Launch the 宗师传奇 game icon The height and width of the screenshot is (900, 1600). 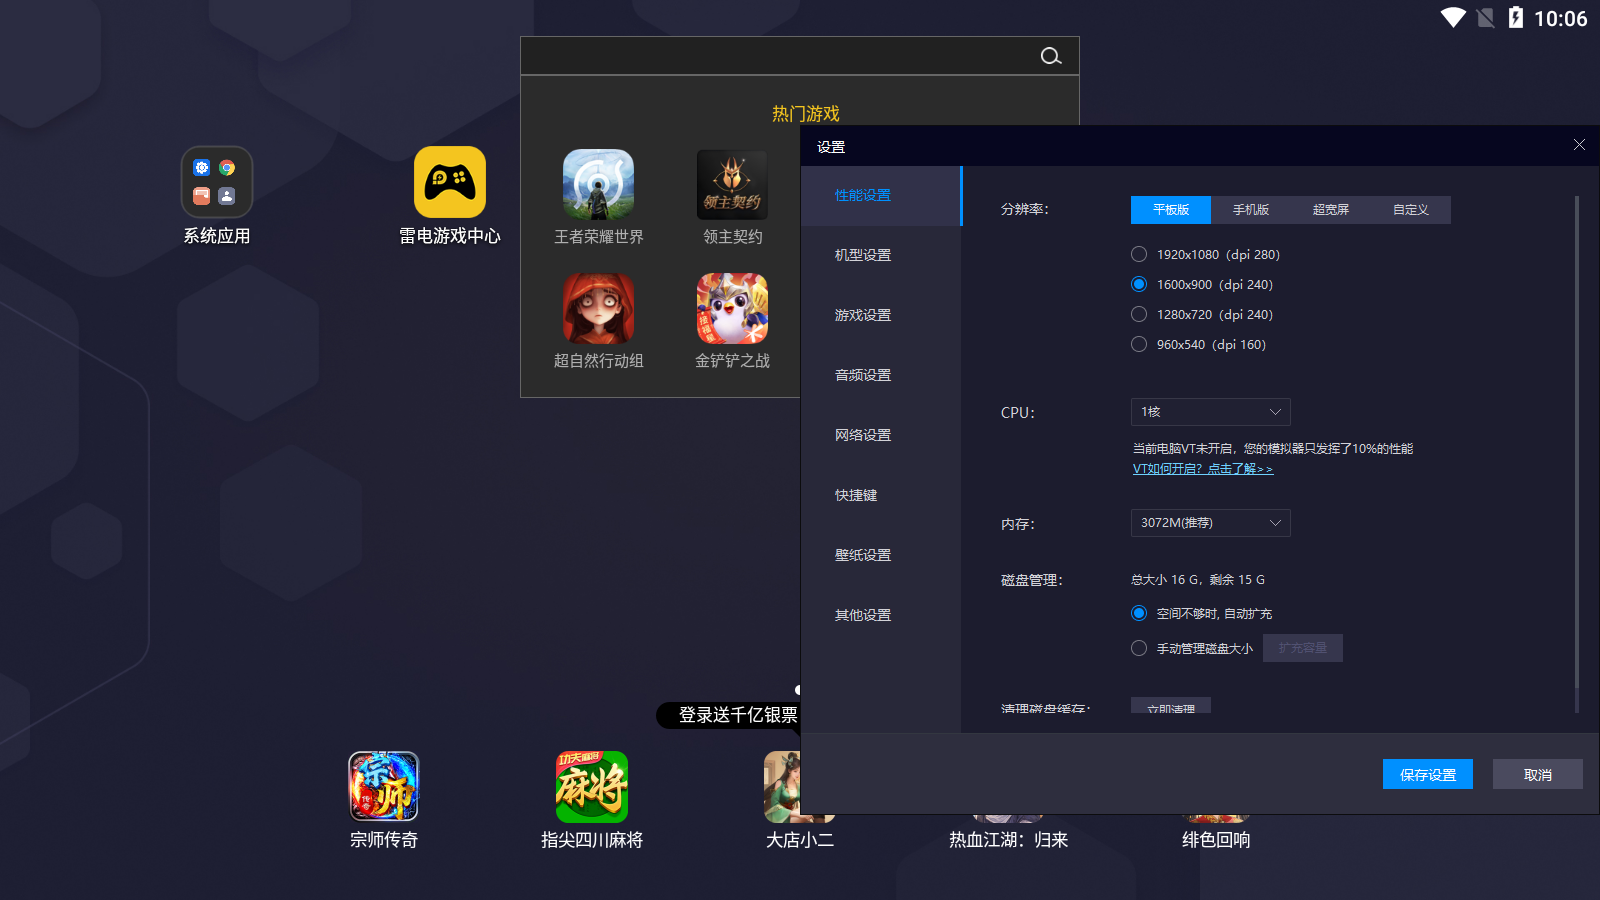click(x=384, y=786)
